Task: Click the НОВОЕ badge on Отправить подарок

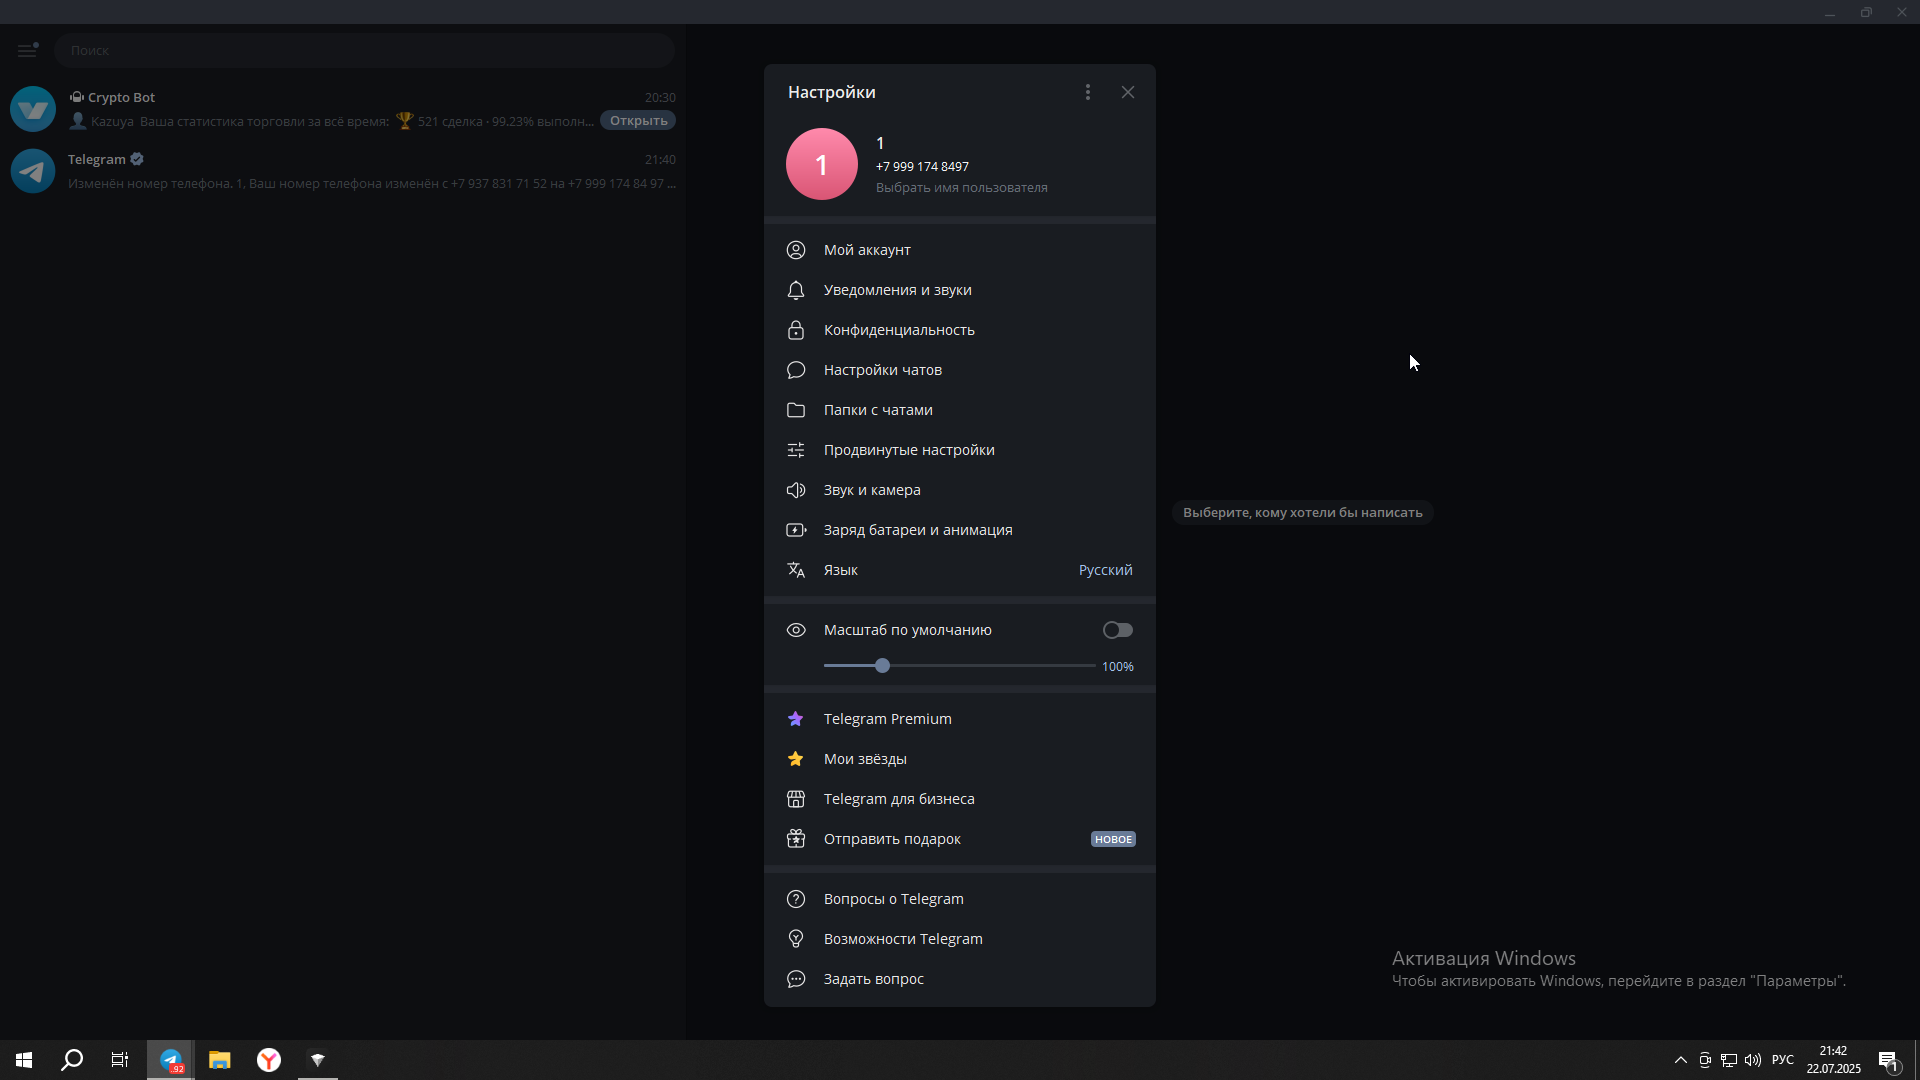Action: (x=1113, y=839)
